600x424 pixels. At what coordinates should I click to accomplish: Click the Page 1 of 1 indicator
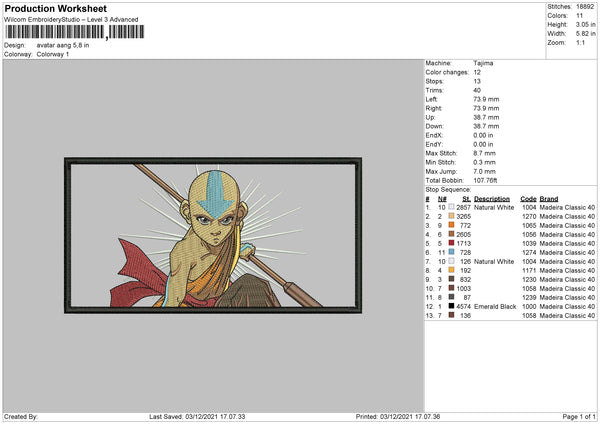pos(579,416)
